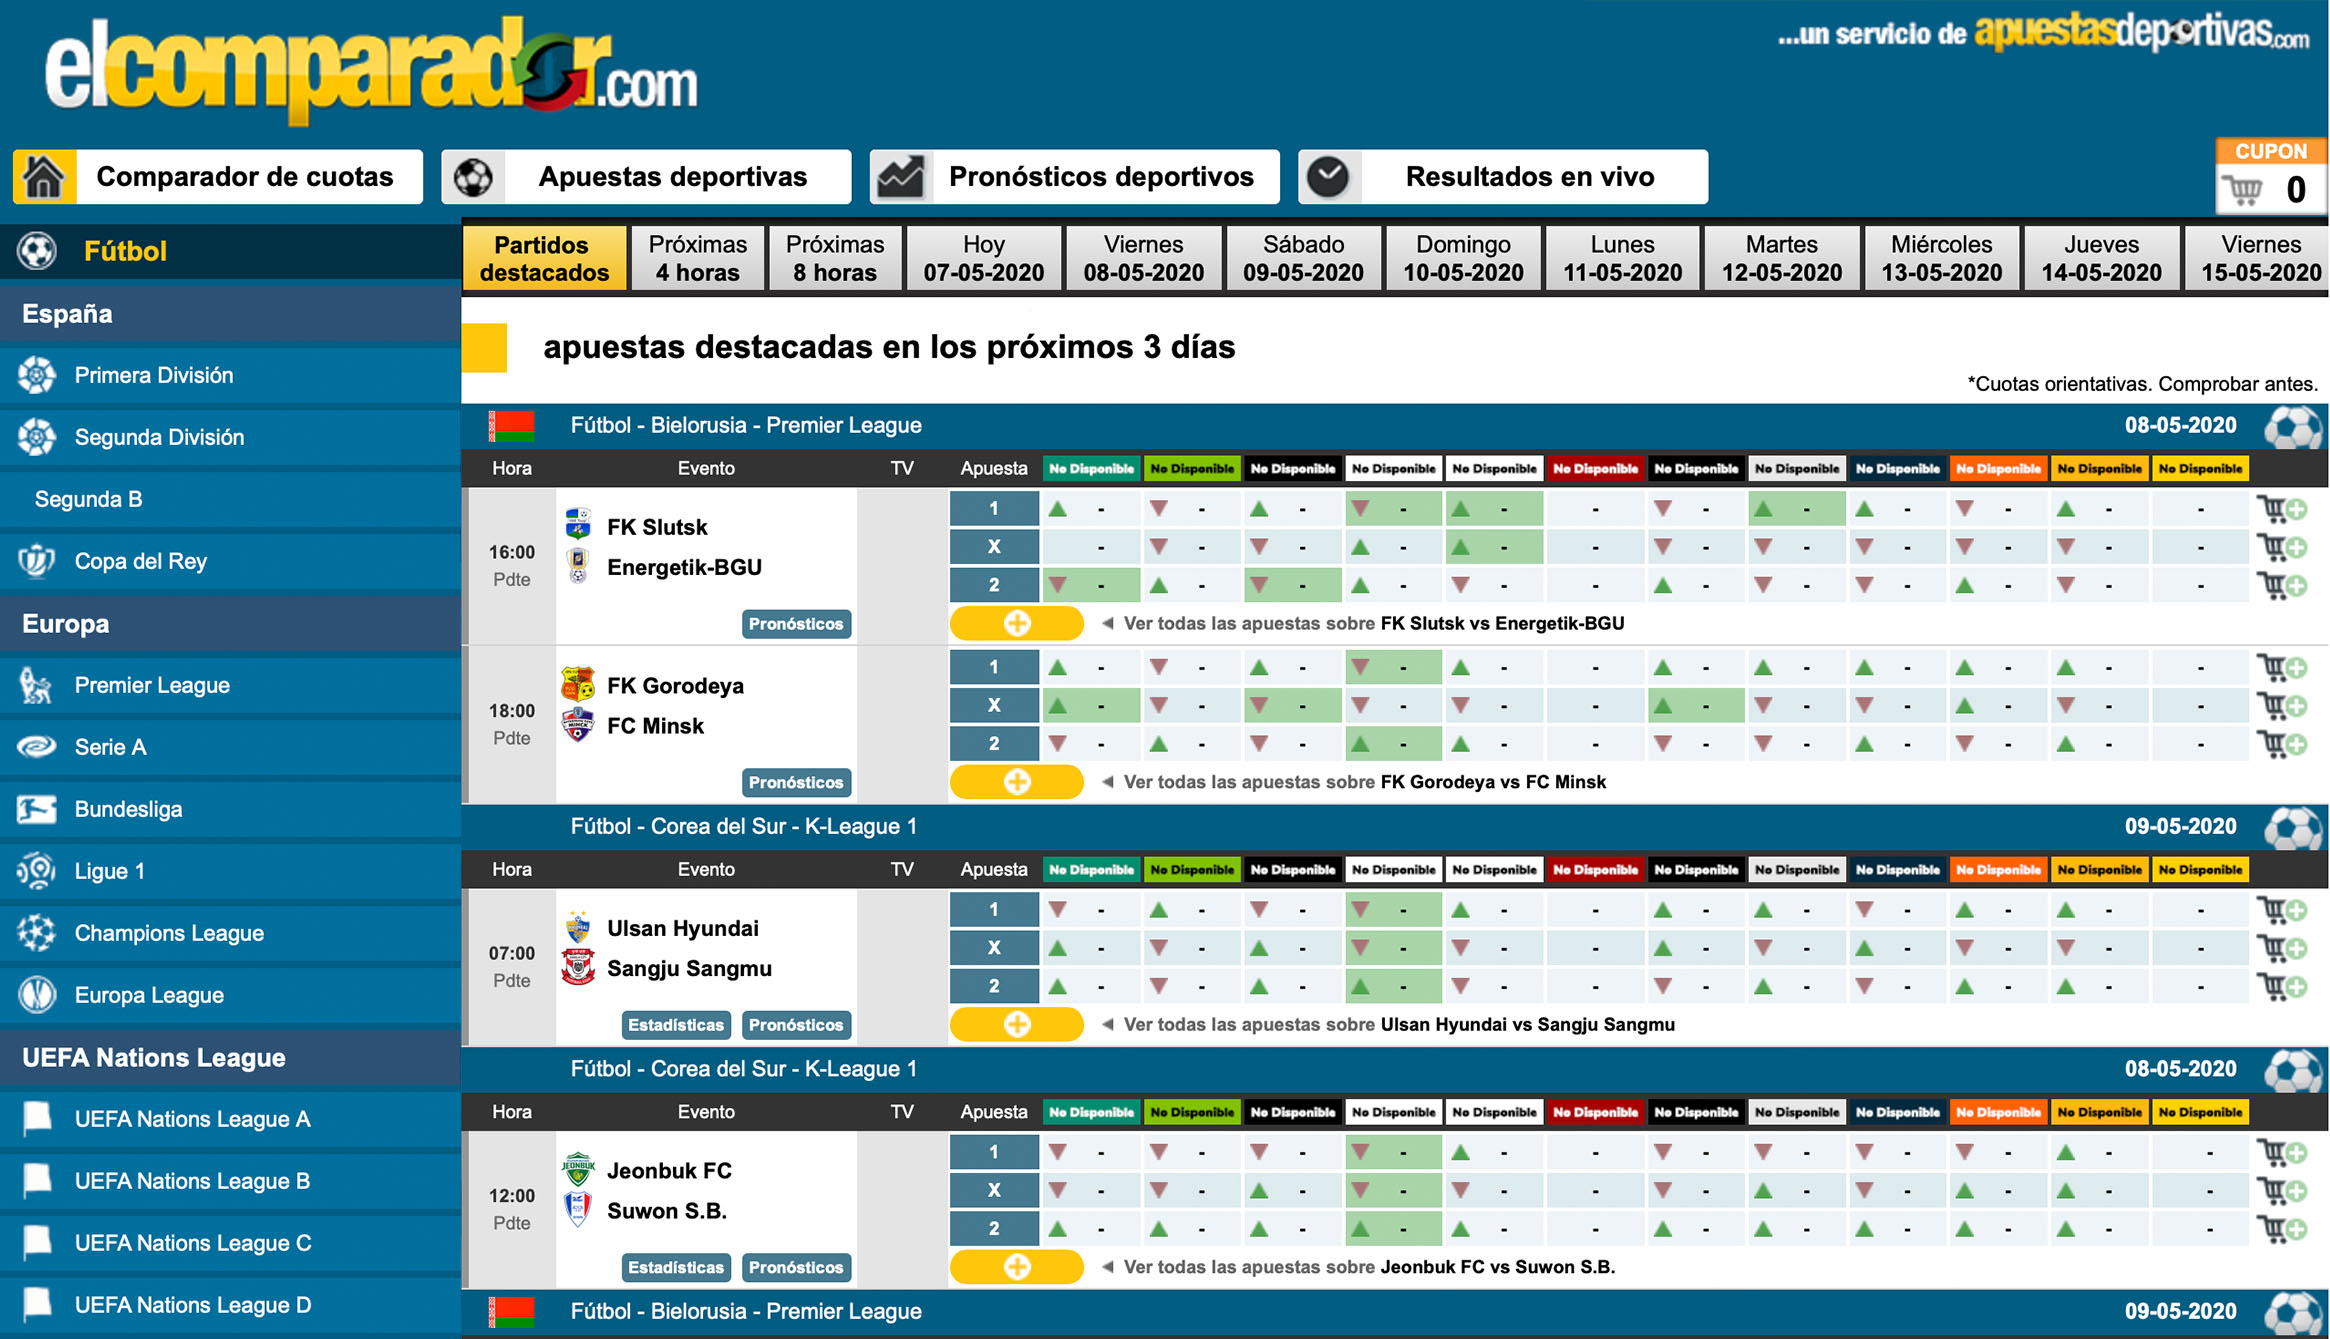This screenshot has width=2330, height=1339.
Task: Open Segunda División league in sidebar
Action: tap(231, 437)
